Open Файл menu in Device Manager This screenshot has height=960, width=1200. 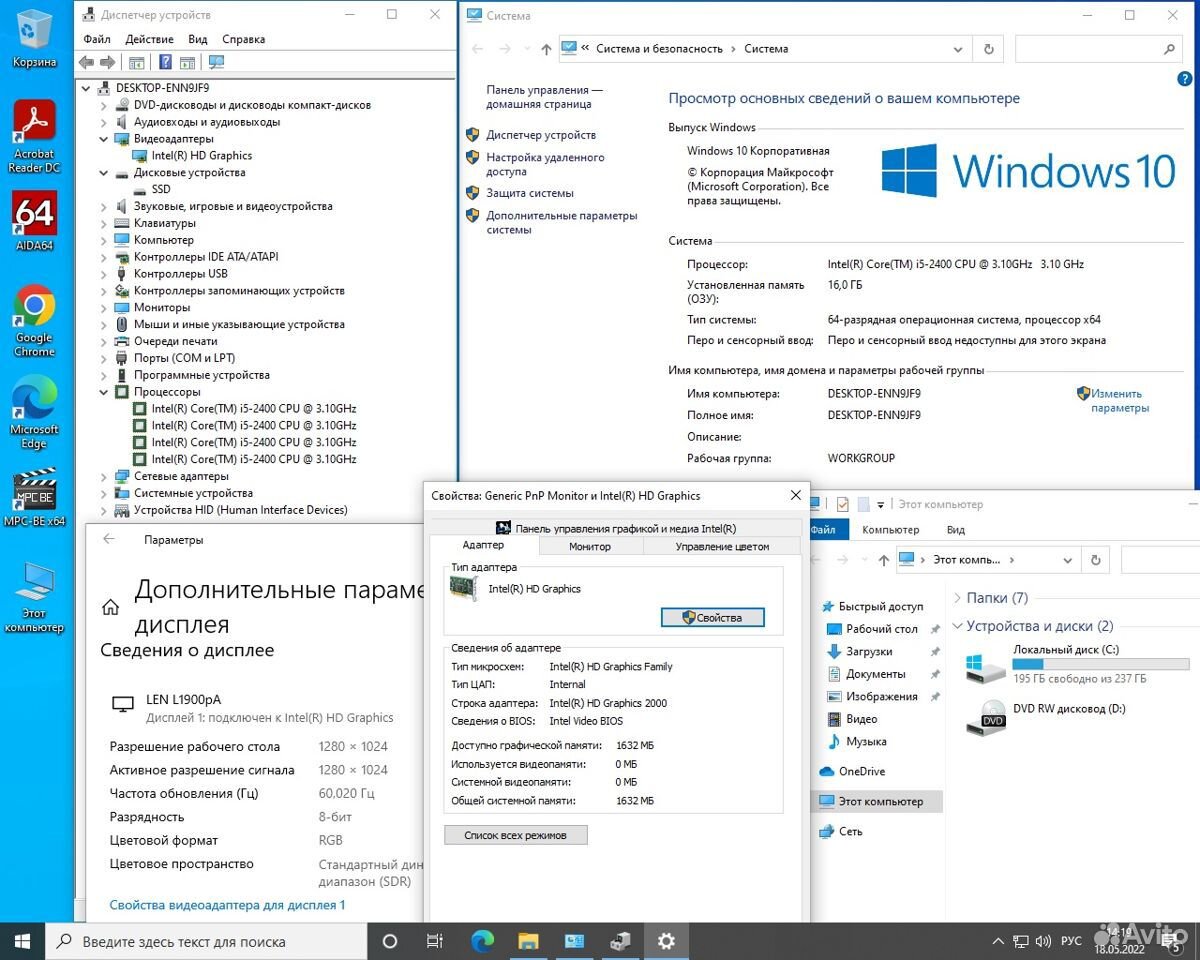97,39
